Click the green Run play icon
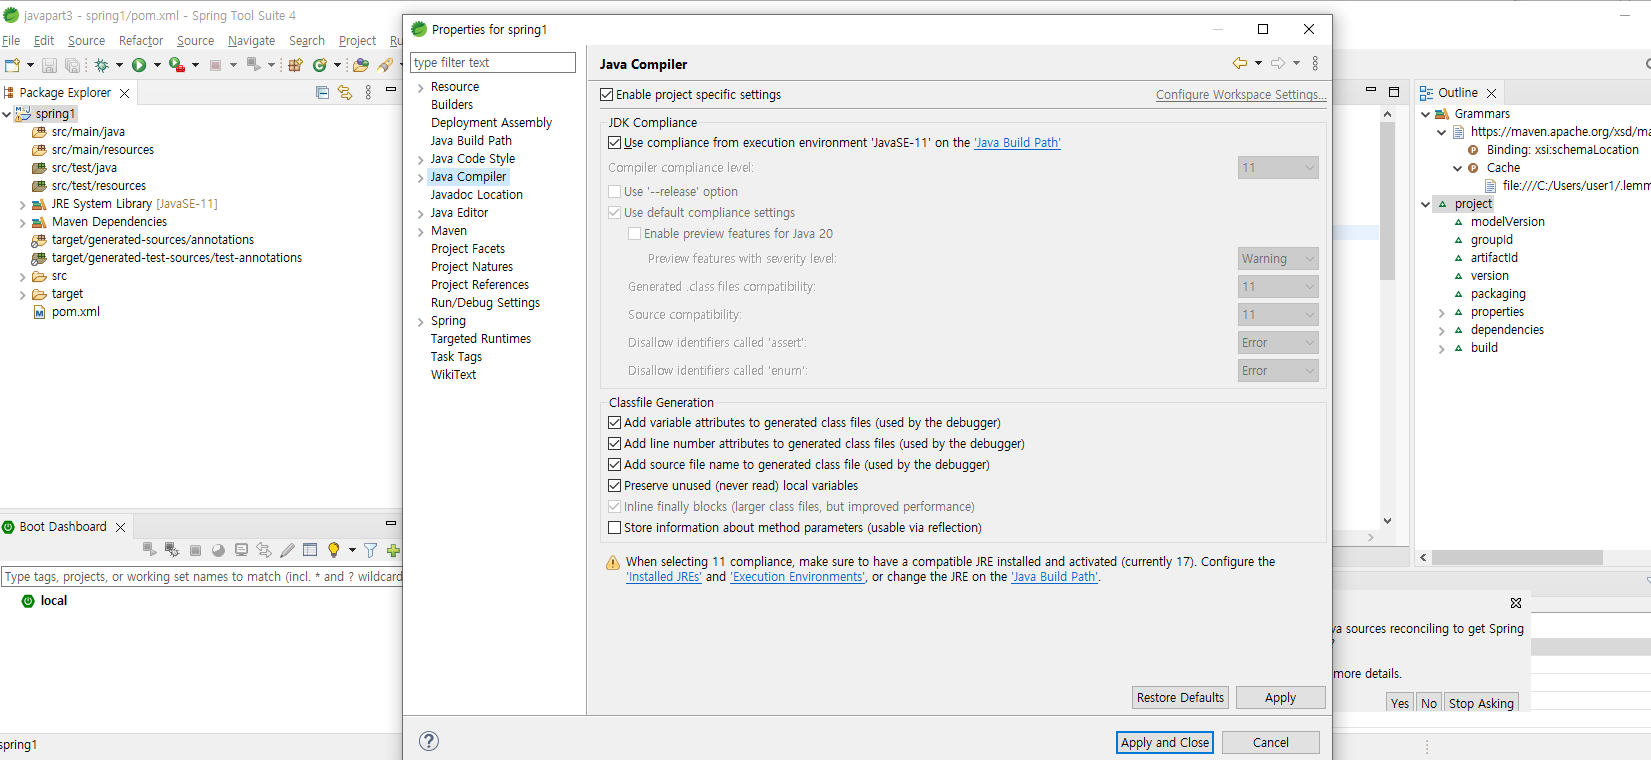The image size is (1651, 760). [139, 65]
